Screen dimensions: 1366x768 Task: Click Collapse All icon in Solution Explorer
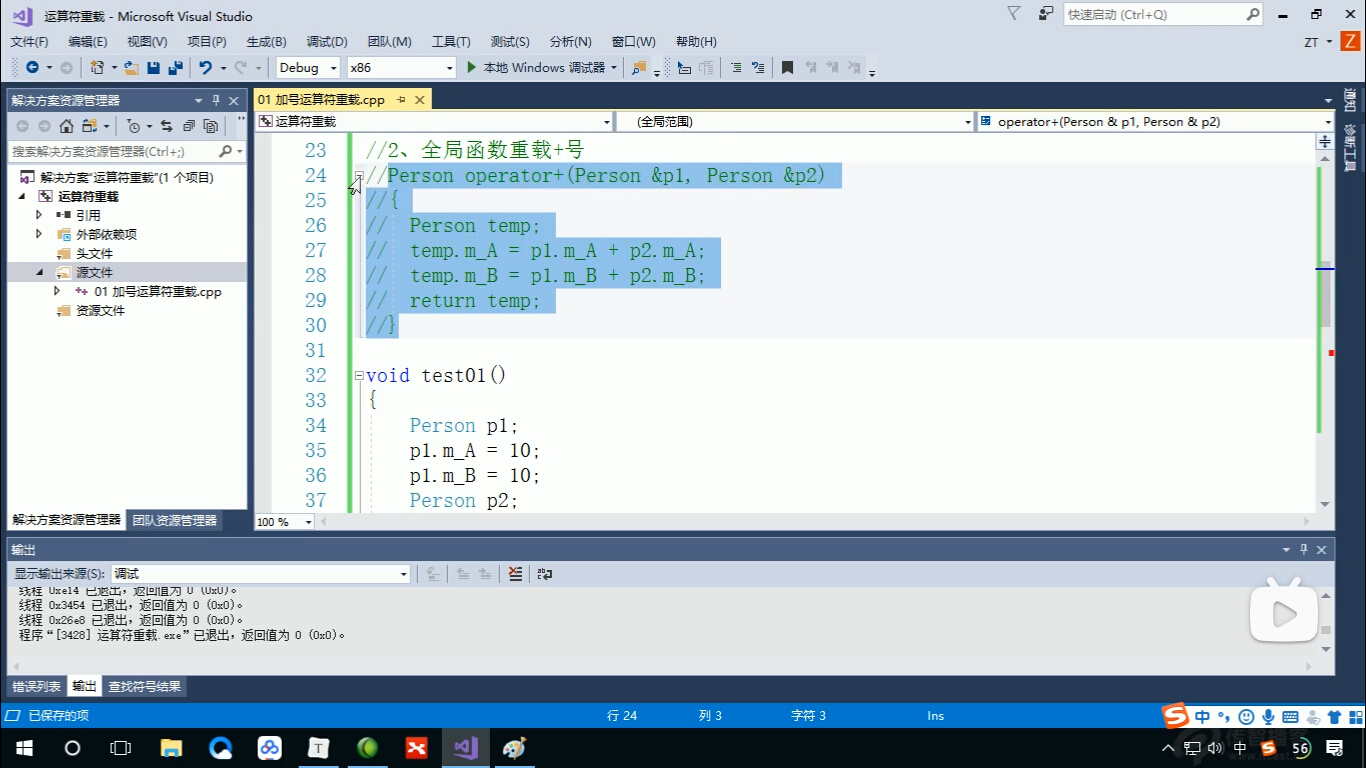point(188,126)
